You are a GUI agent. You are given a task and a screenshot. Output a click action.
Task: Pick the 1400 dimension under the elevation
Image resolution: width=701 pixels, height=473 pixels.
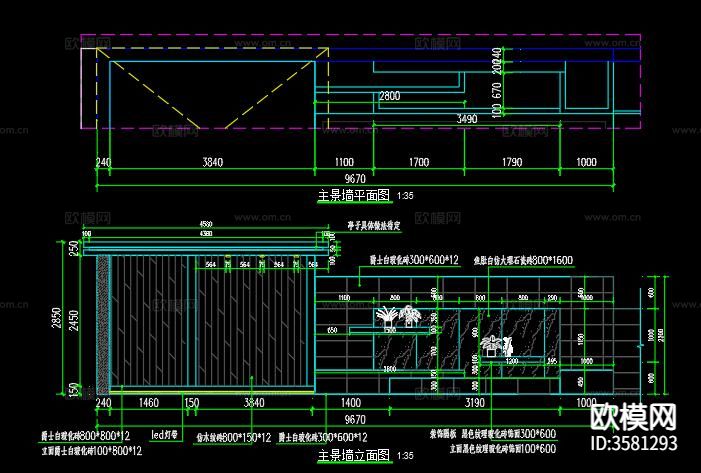click(351, 402)
